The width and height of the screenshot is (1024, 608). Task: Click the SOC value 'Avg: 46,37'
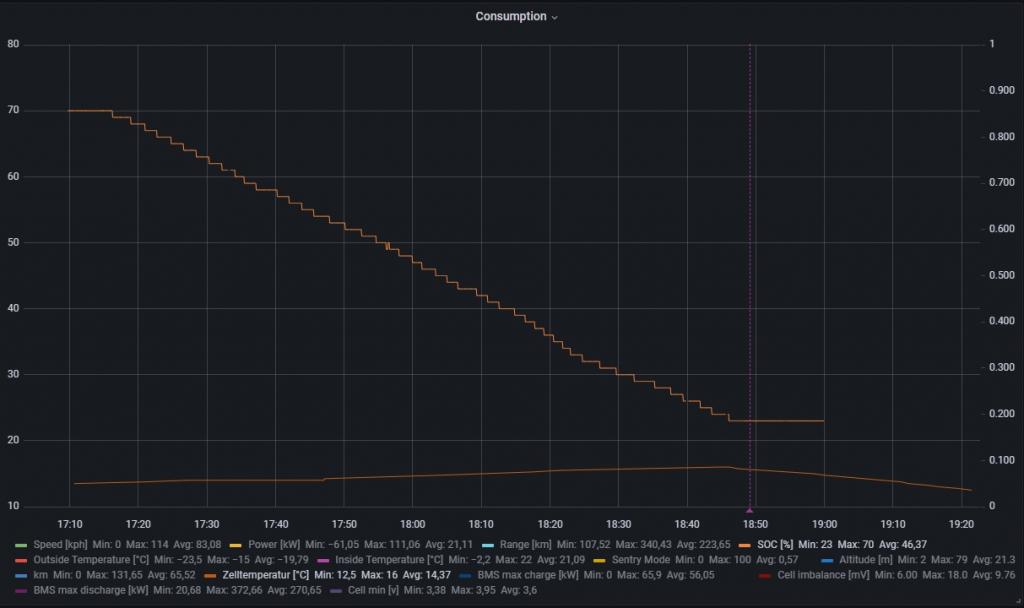pos(903,544)
